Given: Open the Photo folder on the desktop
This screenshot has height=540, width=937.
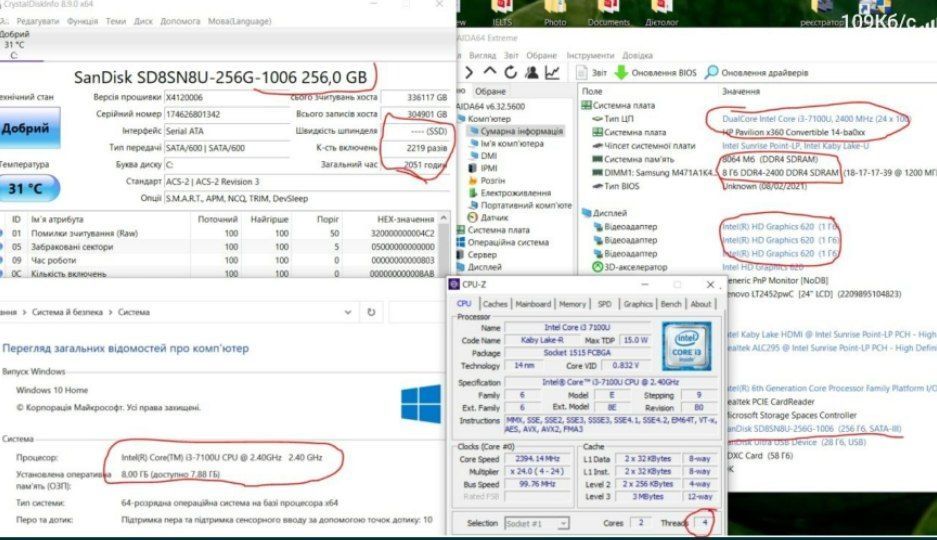Looking at the screenshot, I should click(555, 13).
